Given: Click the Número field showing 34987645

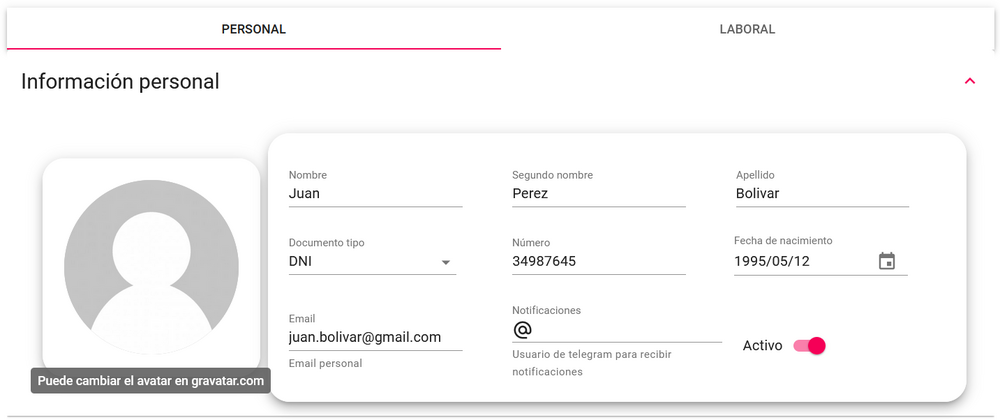Looking at the screenshot, I should 598,262.
